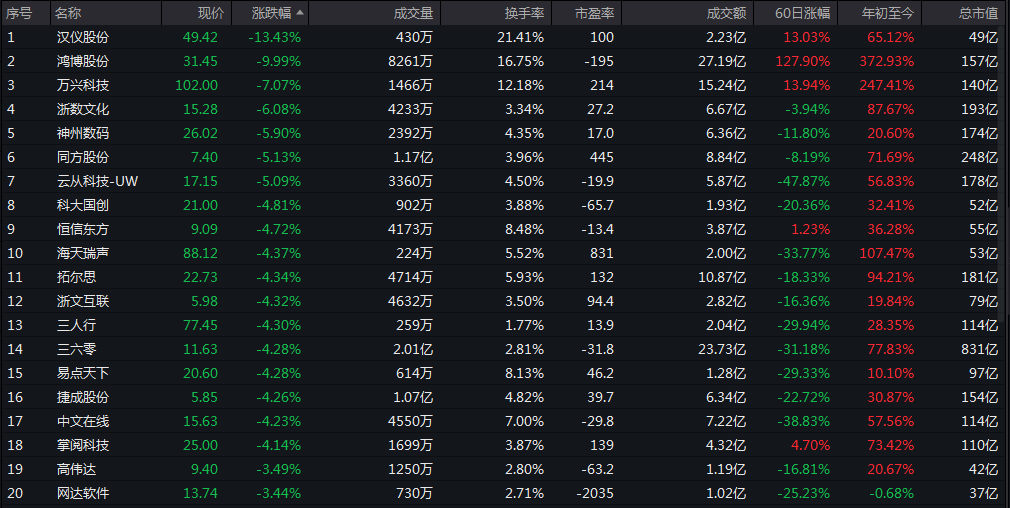Image resolution: width=1010 pixels, height=508 pixels.
Task: Click volume 8261万 for 鸿博股份
Action: [x=410, y=61]
